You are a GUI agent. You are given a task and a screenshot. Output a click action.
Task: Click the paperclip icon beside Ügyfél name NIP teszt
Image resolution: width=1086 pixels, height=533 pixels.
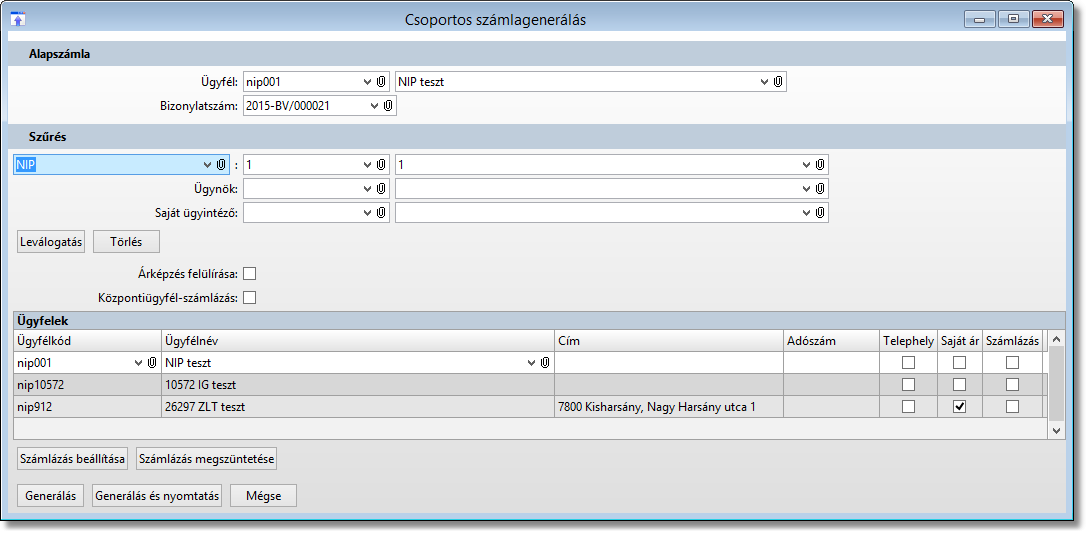(778, 82)
